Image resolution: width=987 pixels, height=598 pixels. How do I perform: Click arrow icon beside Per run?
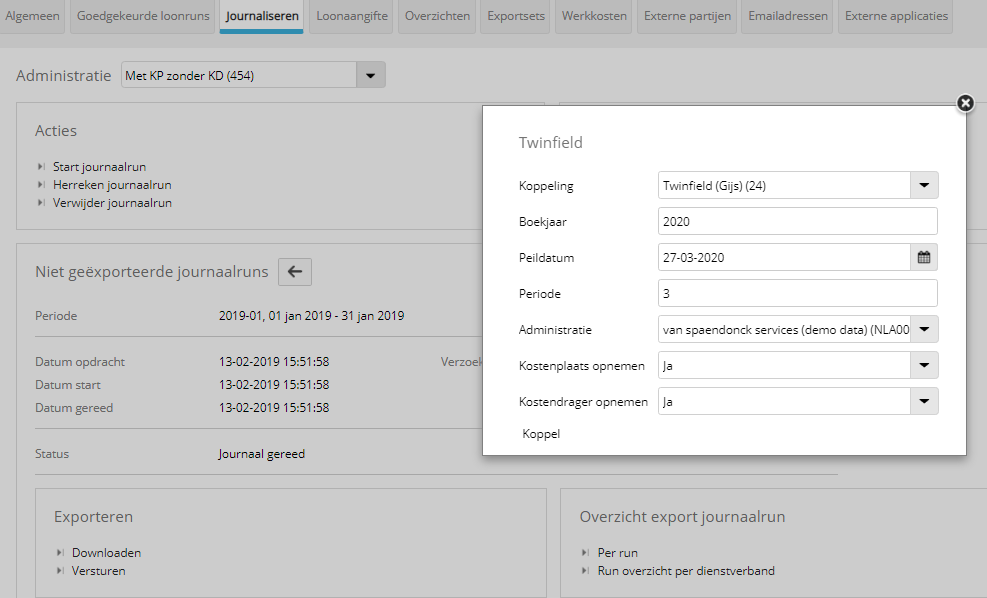585,553
